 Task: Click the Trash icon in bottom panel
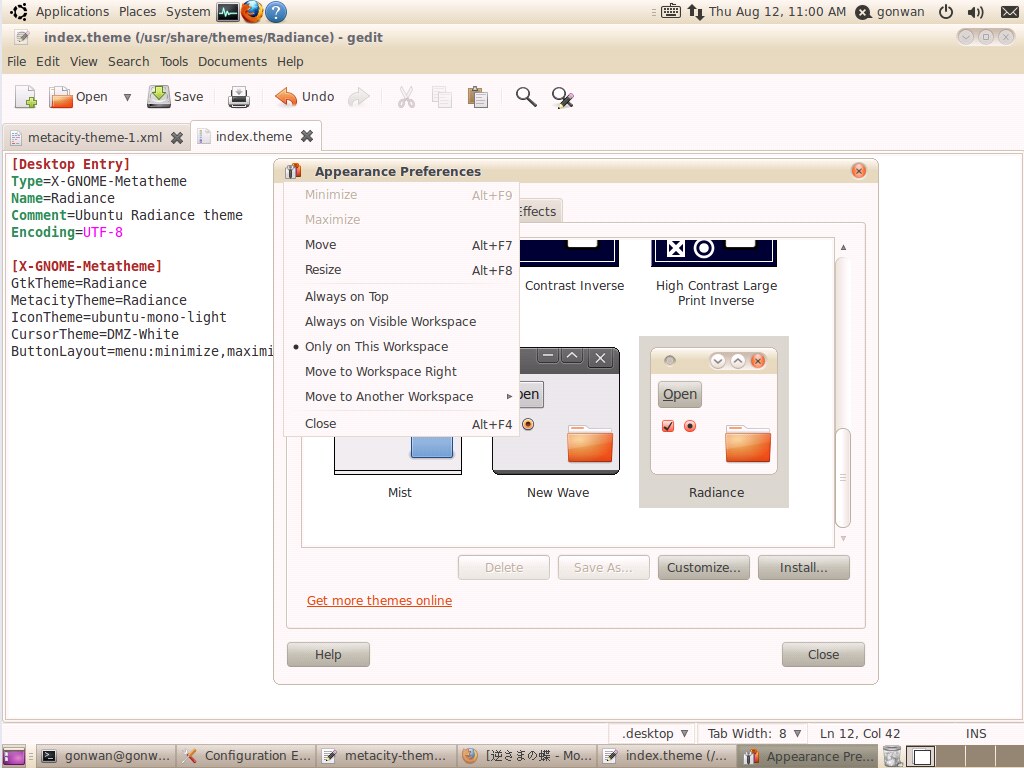pos(893,756)
